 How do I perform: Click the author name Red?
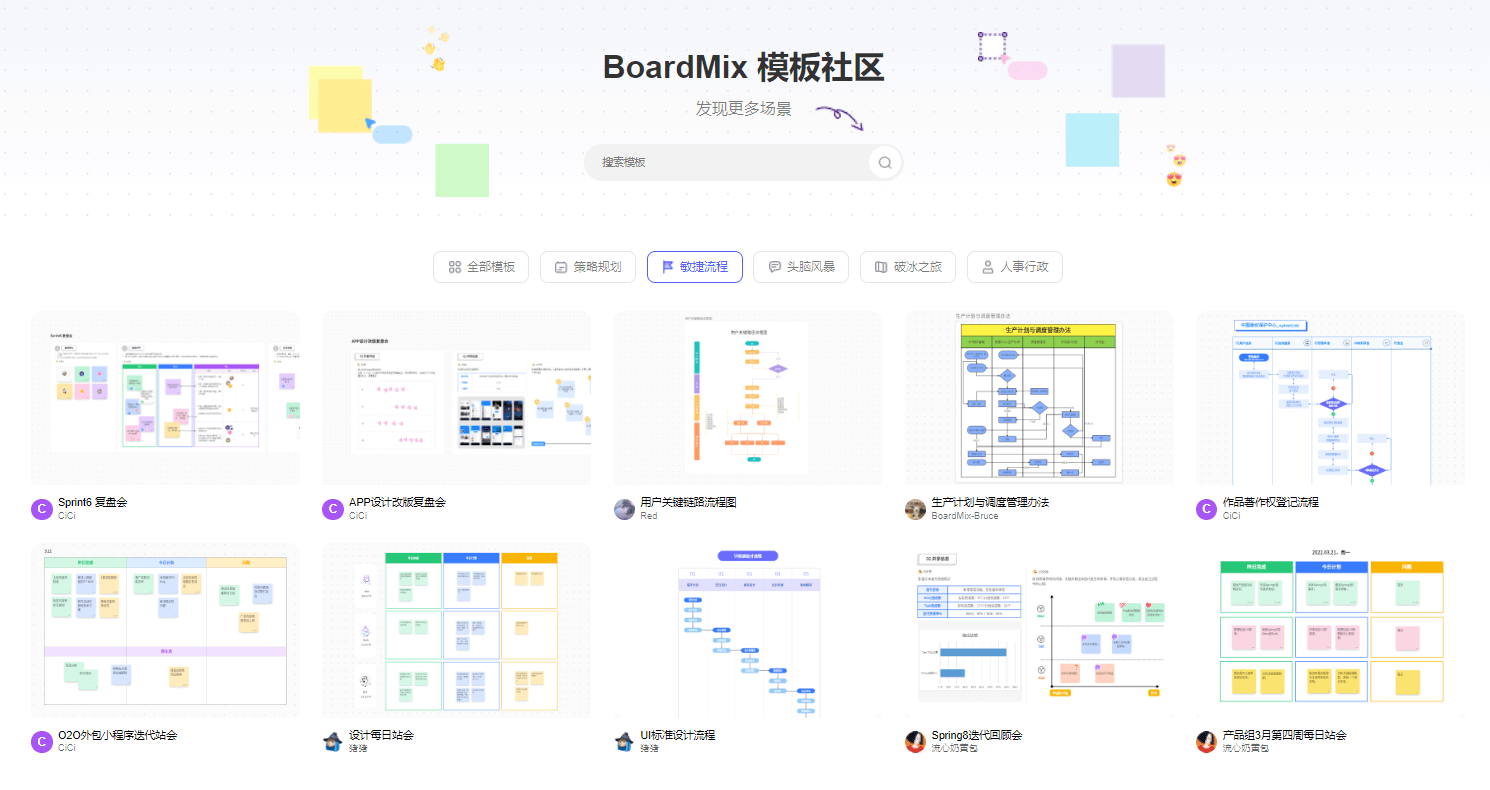tap(649, 516)
